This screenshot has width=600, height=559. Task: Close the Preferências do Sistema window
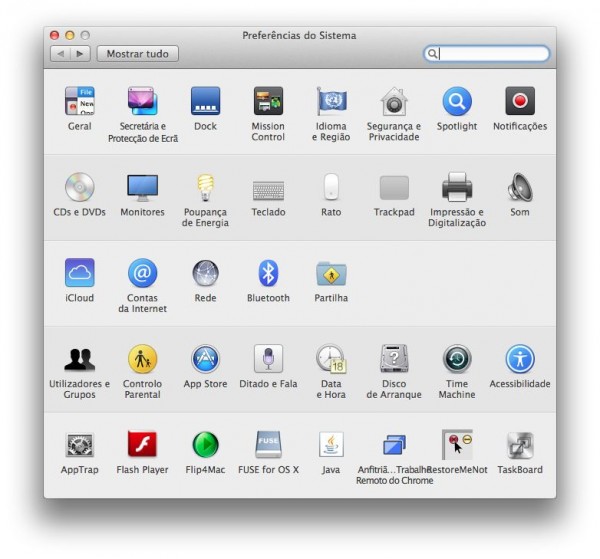54,36
